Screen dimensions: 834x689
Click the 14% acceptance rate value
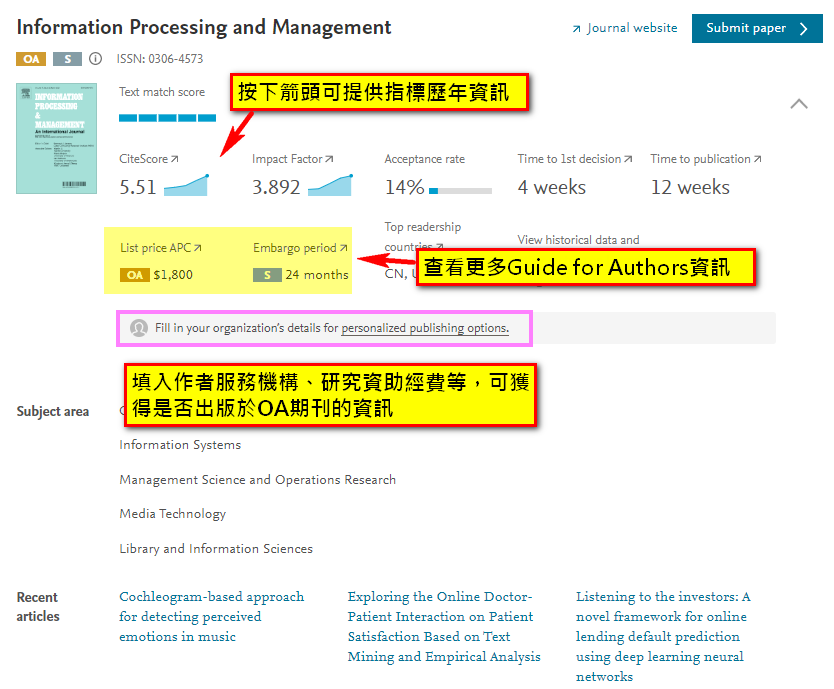[x=404, y=187]
